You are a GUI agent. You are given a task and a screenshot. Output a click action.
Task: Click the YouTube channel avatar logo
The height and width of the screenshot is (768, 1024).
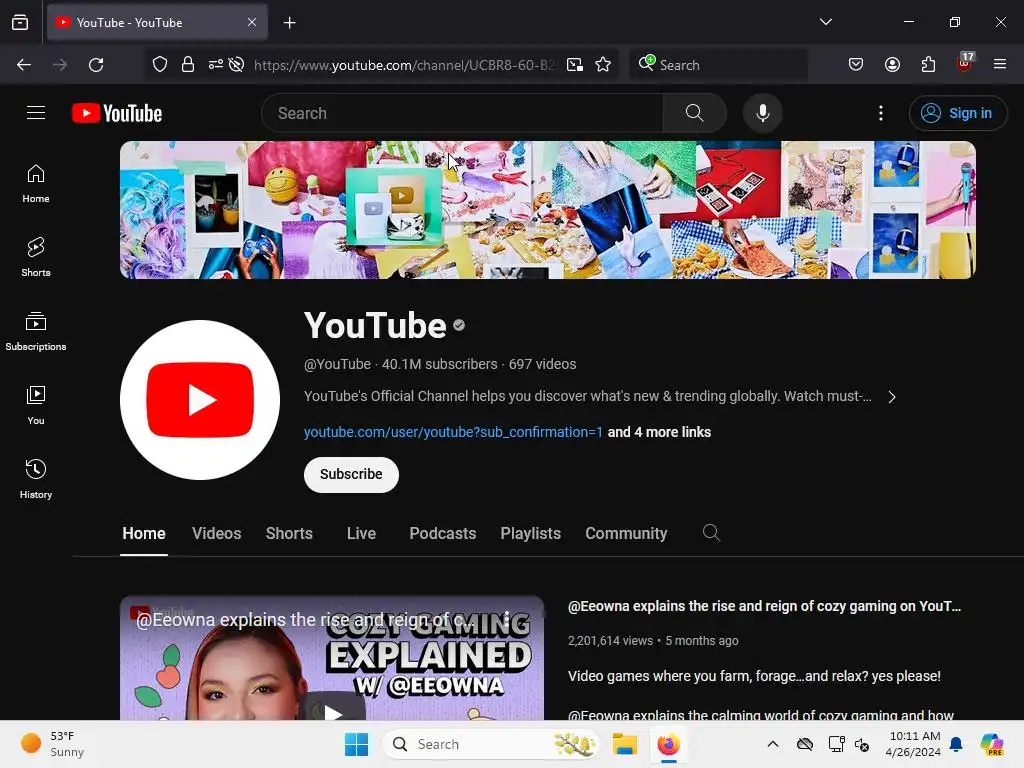pos(200,400)
